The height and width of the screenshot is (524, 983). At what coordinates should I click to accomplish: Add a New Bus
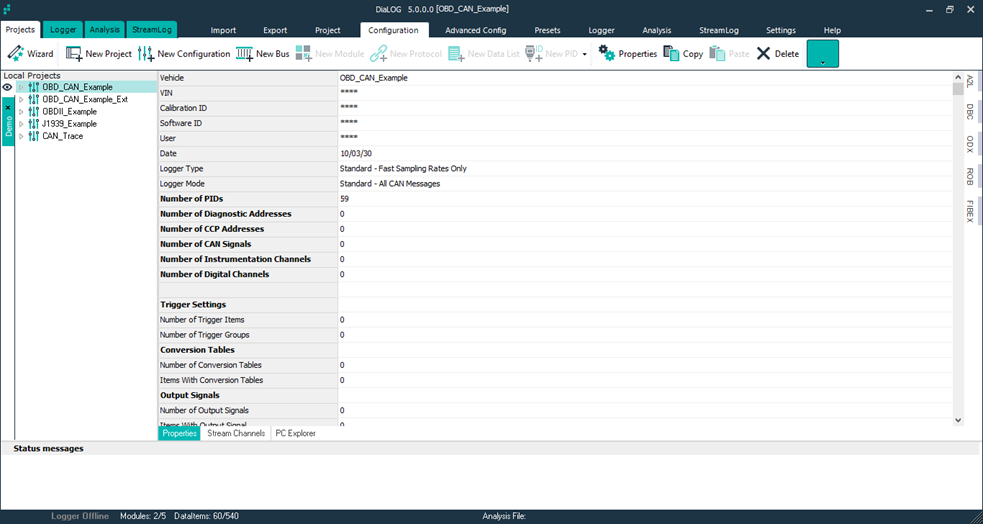[262, 54]
